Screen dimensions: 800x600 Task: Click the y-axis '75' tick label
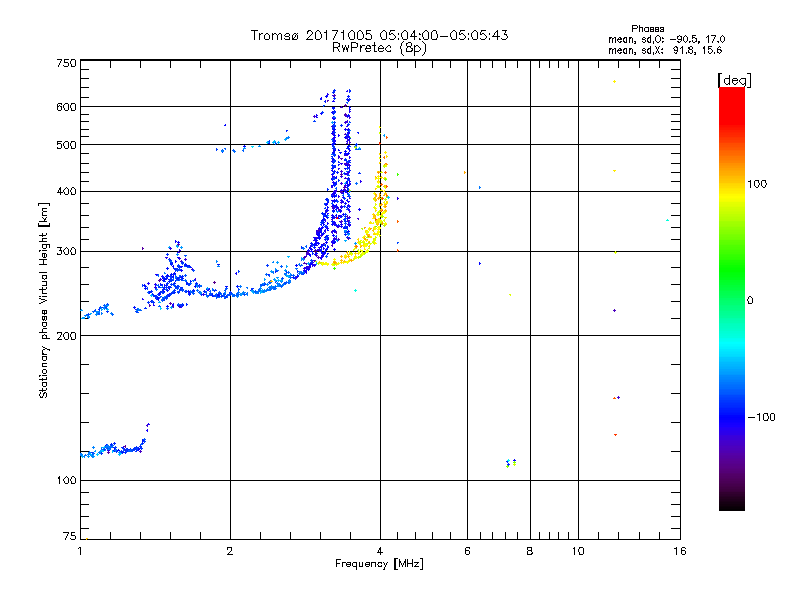70,536
